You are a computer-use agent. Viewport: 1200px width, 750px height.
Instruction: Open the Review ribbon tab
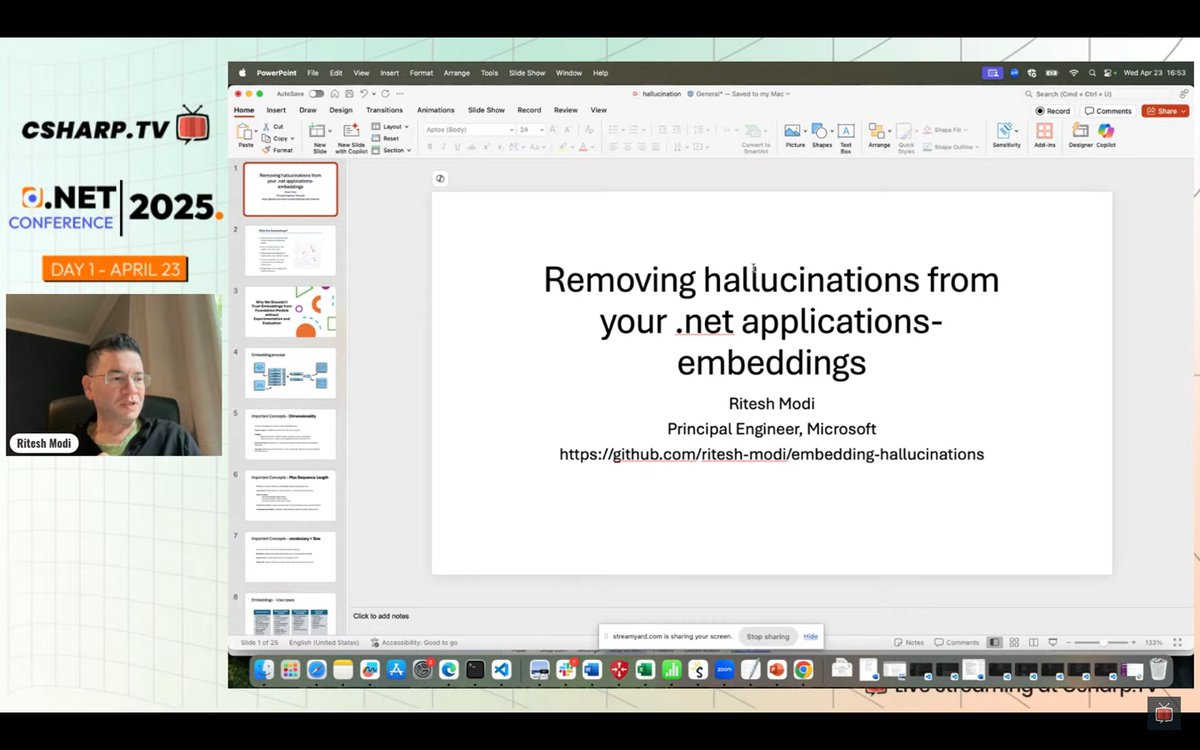pyautogui.click(x=566, y=110)
